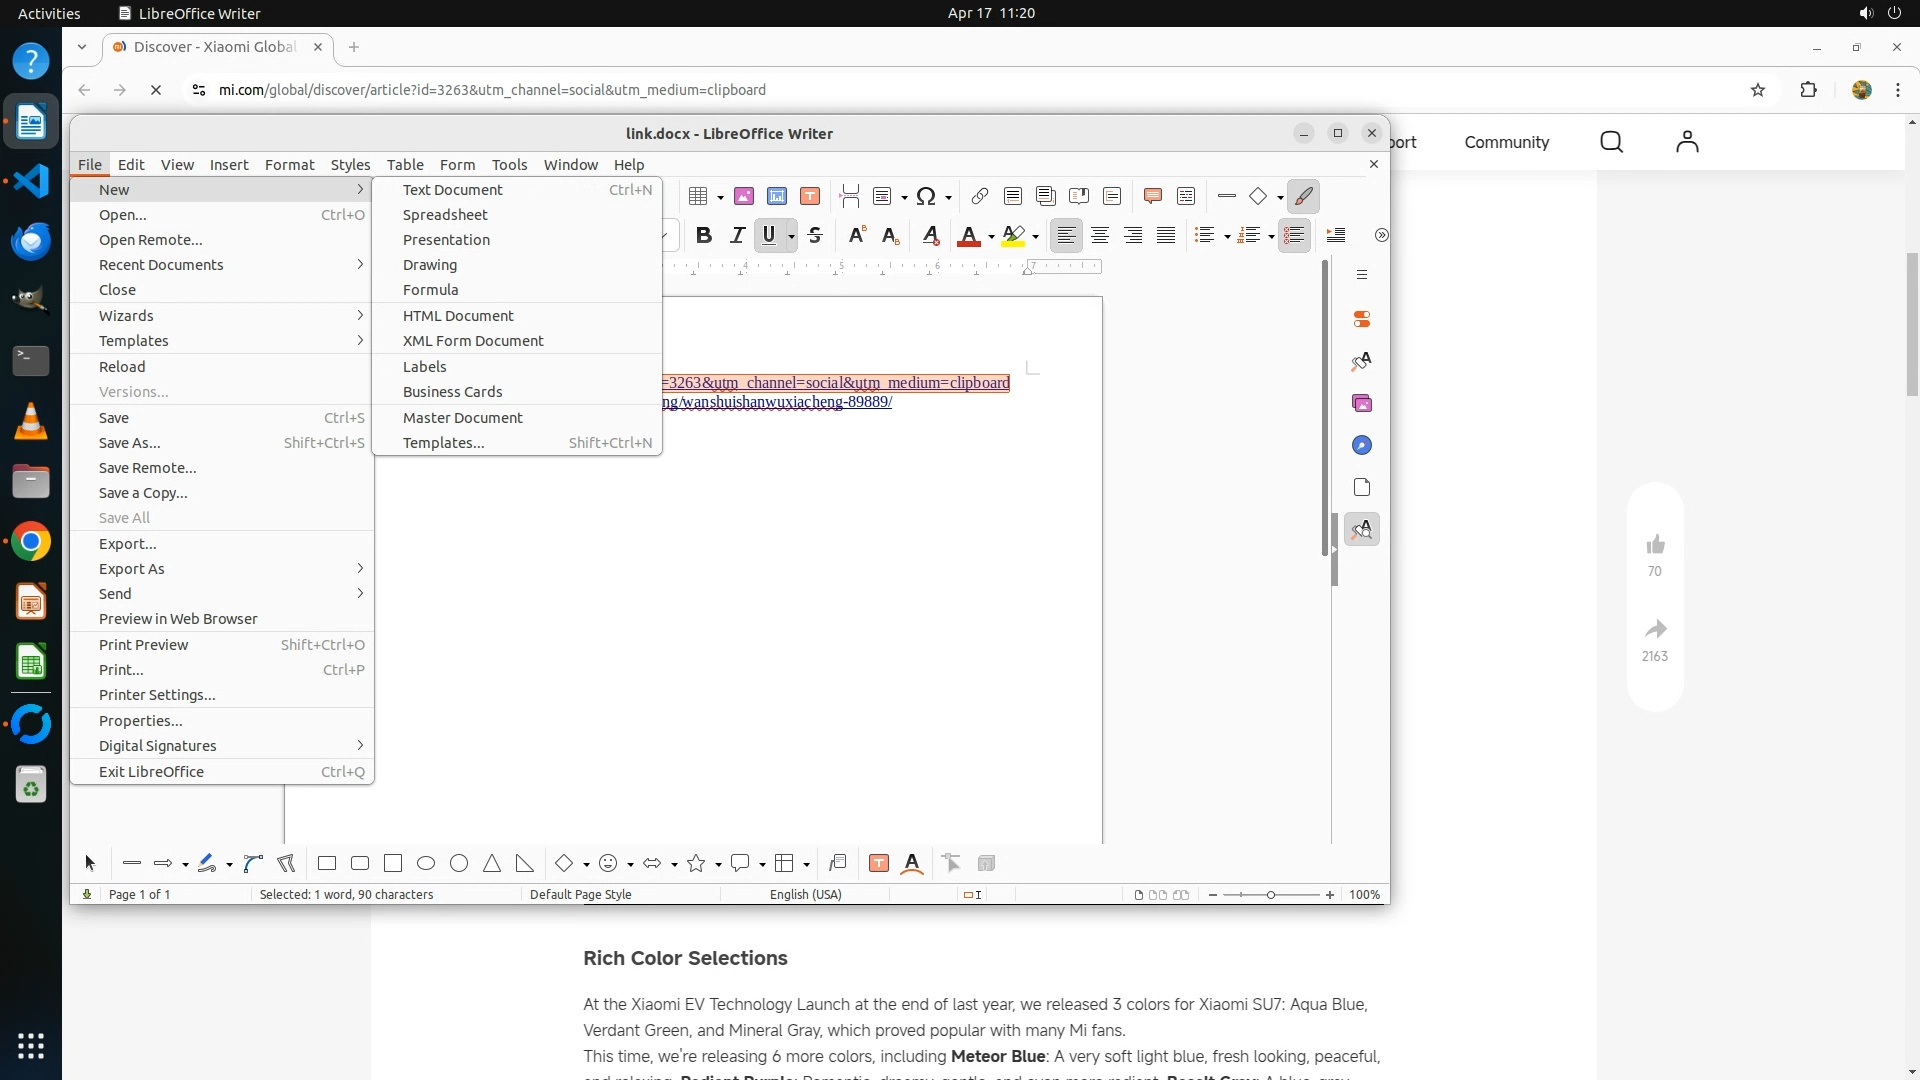Screen dimensions: 1920x1080
Task: Select the Ellipse drawing tool
Action: [x=426, y=864]
